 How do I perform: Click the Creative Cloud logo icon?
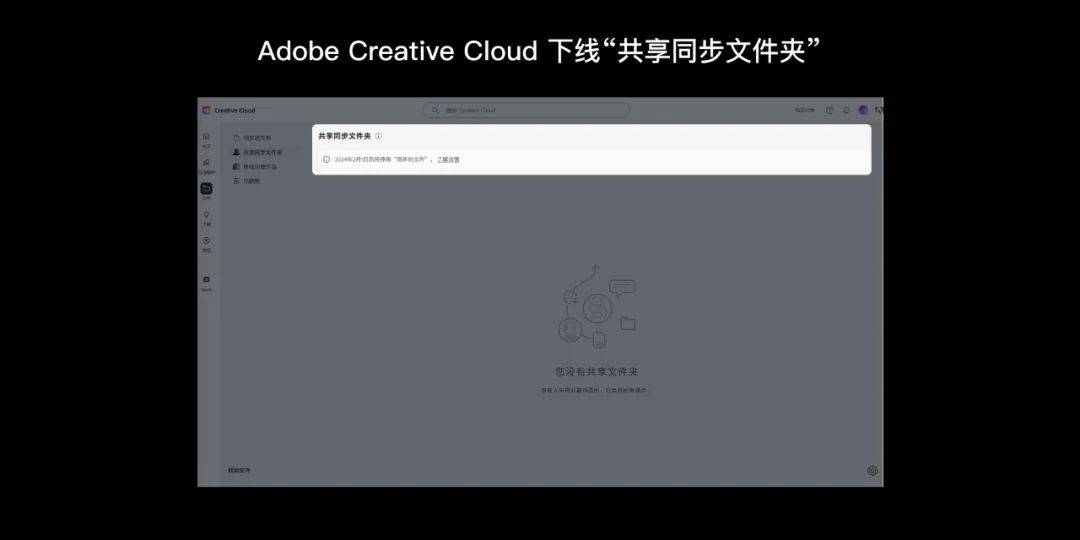click(x=206, y=110)
